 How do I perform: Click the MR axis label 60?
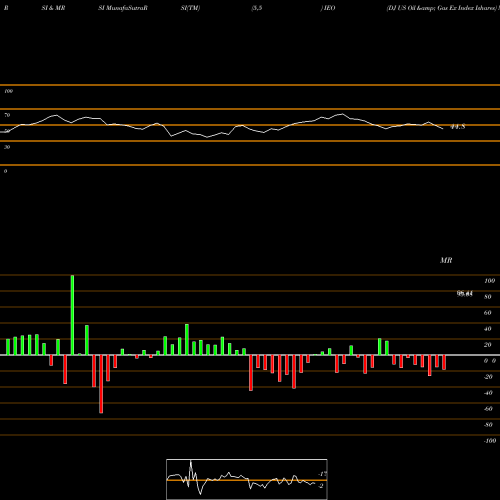point(488,313)
